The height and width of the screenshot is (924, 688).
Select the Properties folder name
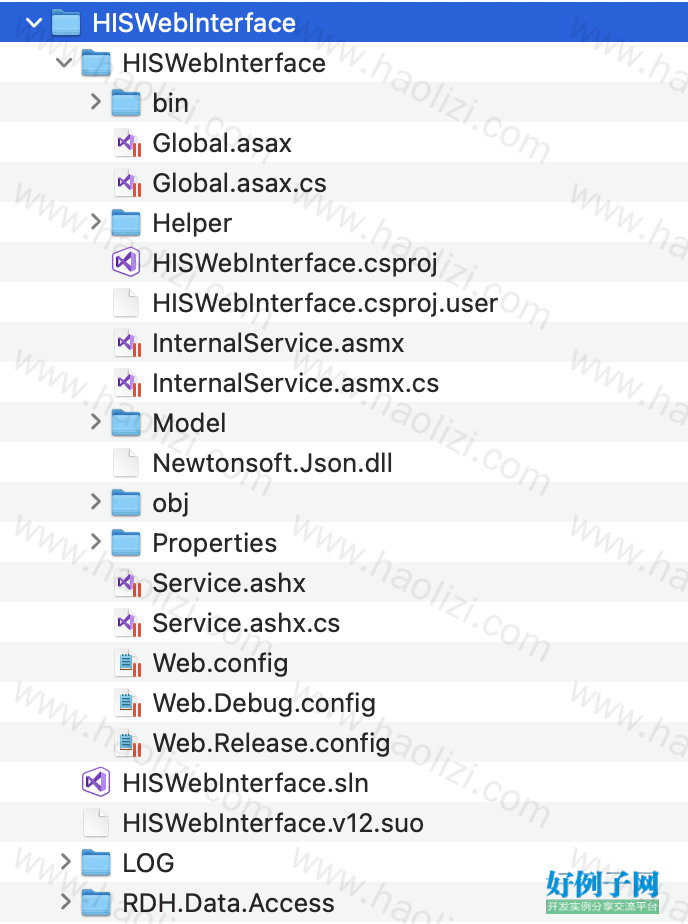tap(214, 543)
